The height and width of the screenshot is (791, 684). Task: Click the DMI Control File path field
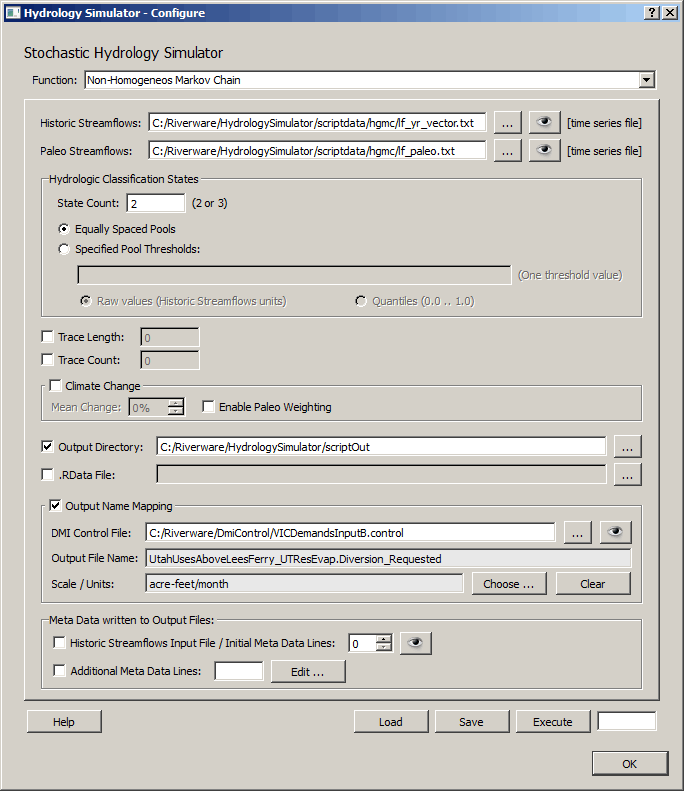350,533
